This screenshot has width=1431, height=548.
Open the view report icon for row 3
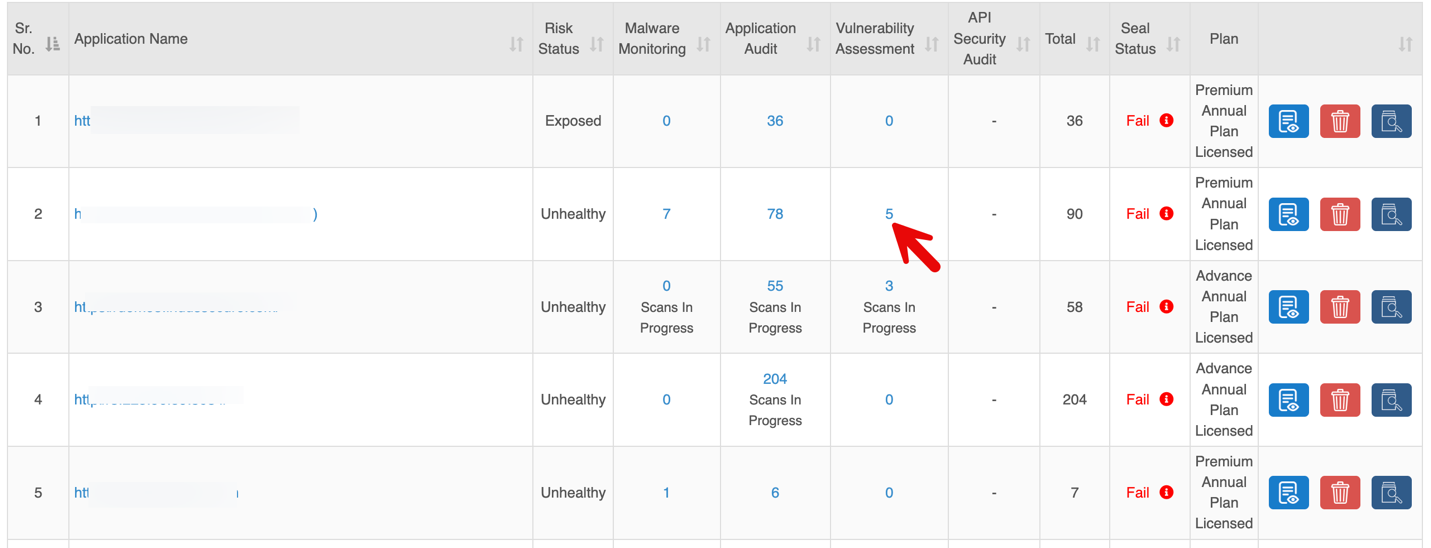(x=1288, y=307)
